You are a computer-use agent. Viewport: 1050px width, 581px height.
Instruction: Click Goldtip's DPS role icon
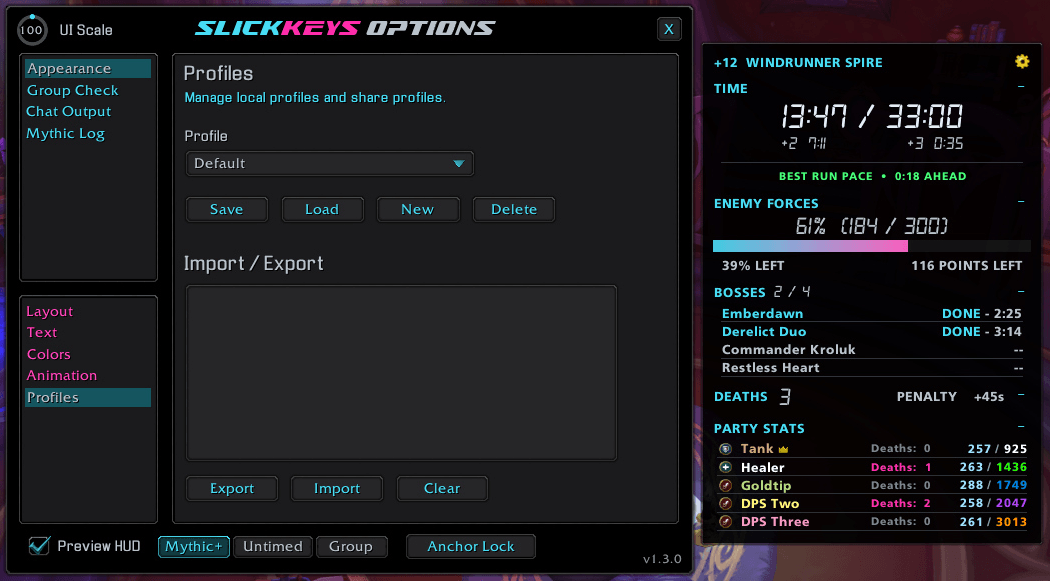tap(725, 485)
